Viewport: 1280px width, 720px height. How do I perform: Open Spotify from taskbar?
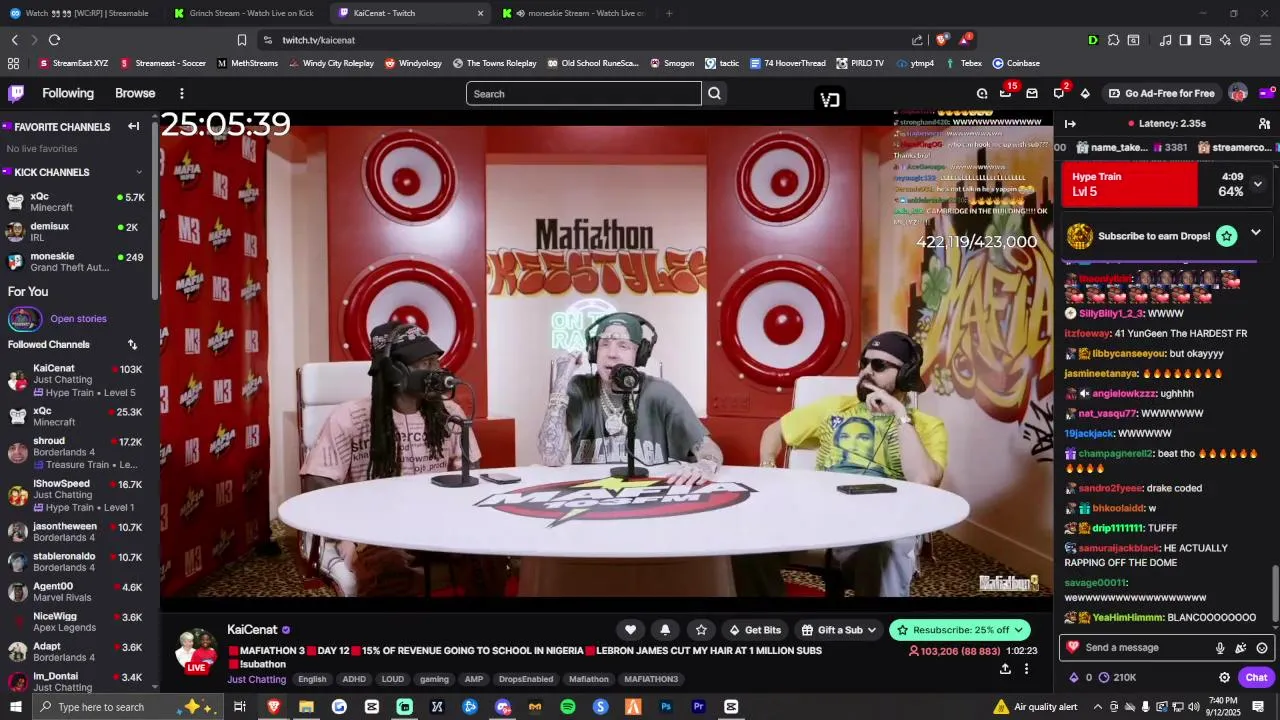pos(568,707)
